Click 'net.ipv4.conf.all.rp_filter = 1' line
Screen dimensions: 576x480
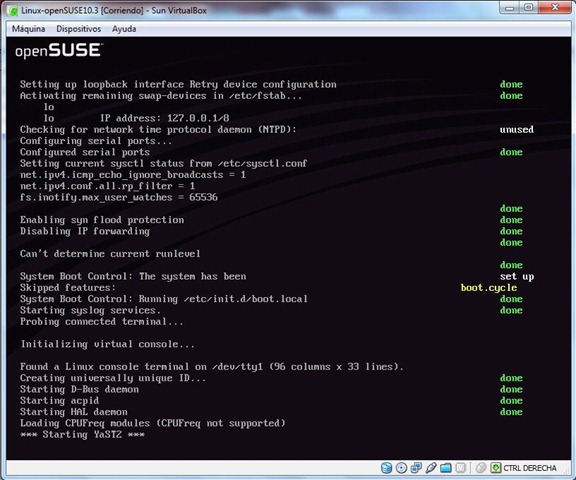[107, 186]
